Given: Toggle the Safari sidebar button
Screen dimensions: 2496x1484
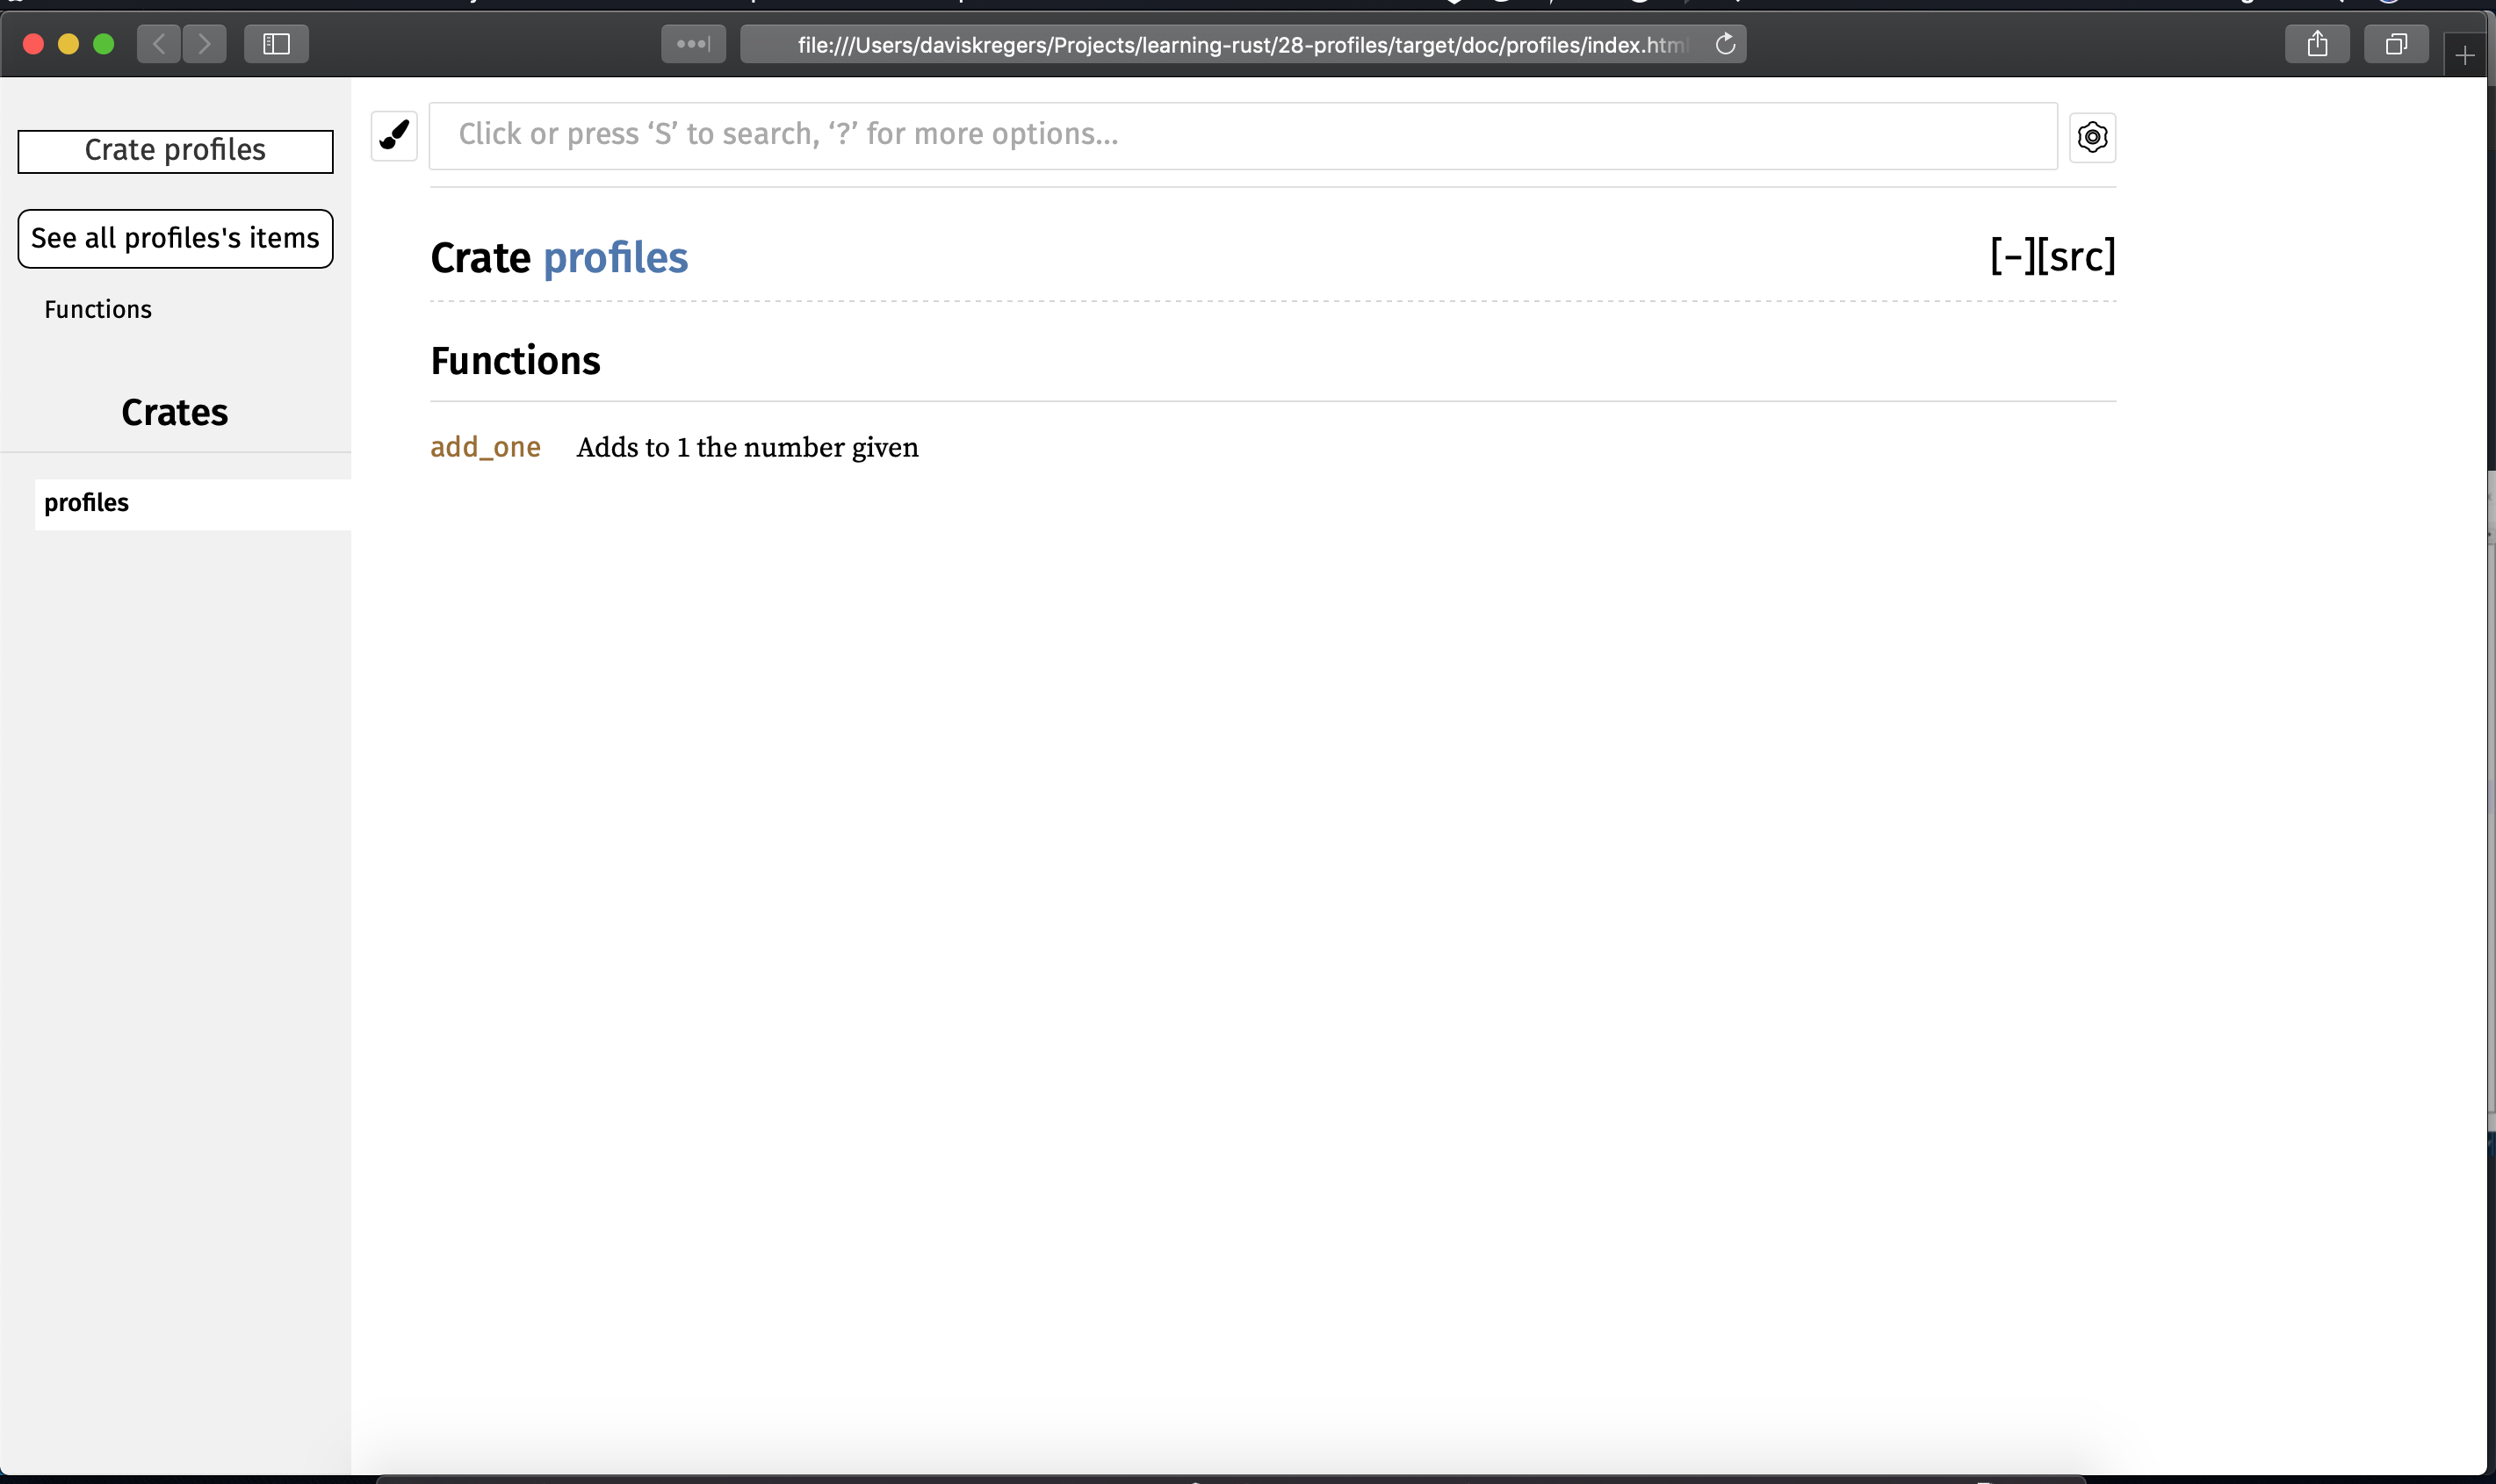Looking at the screenshot, I should pos(276,44).
